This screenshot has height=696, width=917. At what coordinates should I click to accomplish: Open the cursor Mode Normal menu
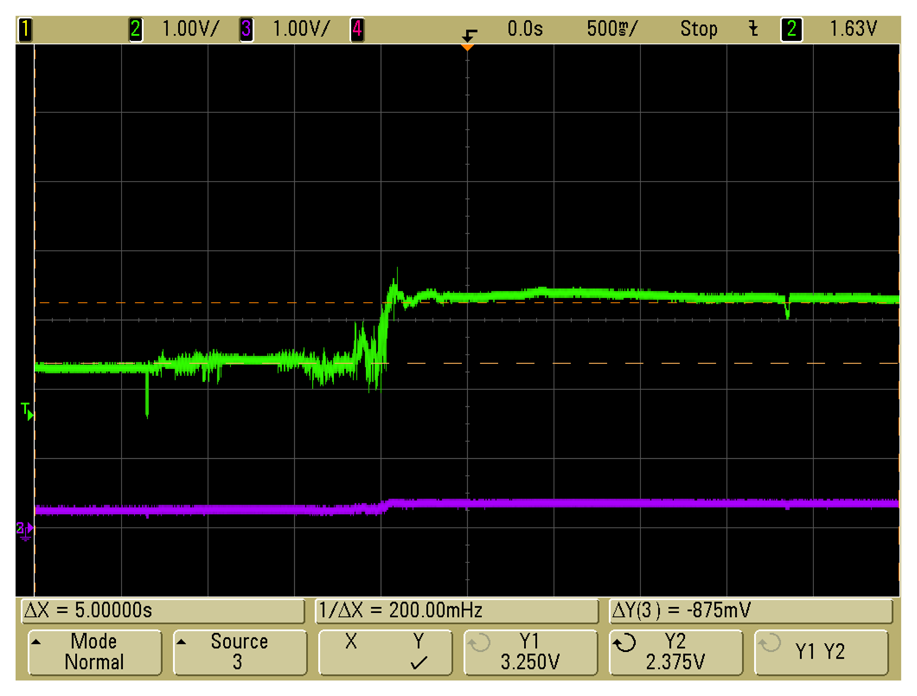tap(94, 652)
